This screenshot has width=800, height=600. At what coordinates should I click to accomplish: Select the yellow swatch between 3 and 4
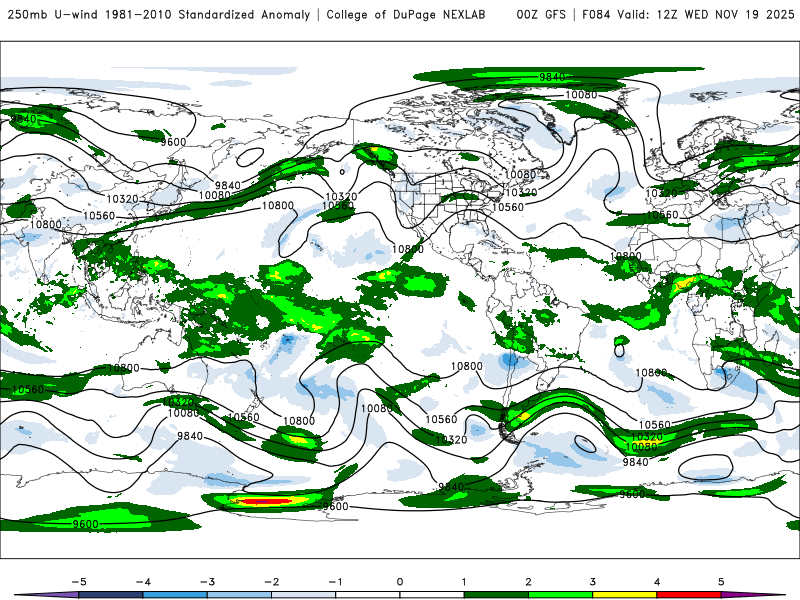click(624, 595)
